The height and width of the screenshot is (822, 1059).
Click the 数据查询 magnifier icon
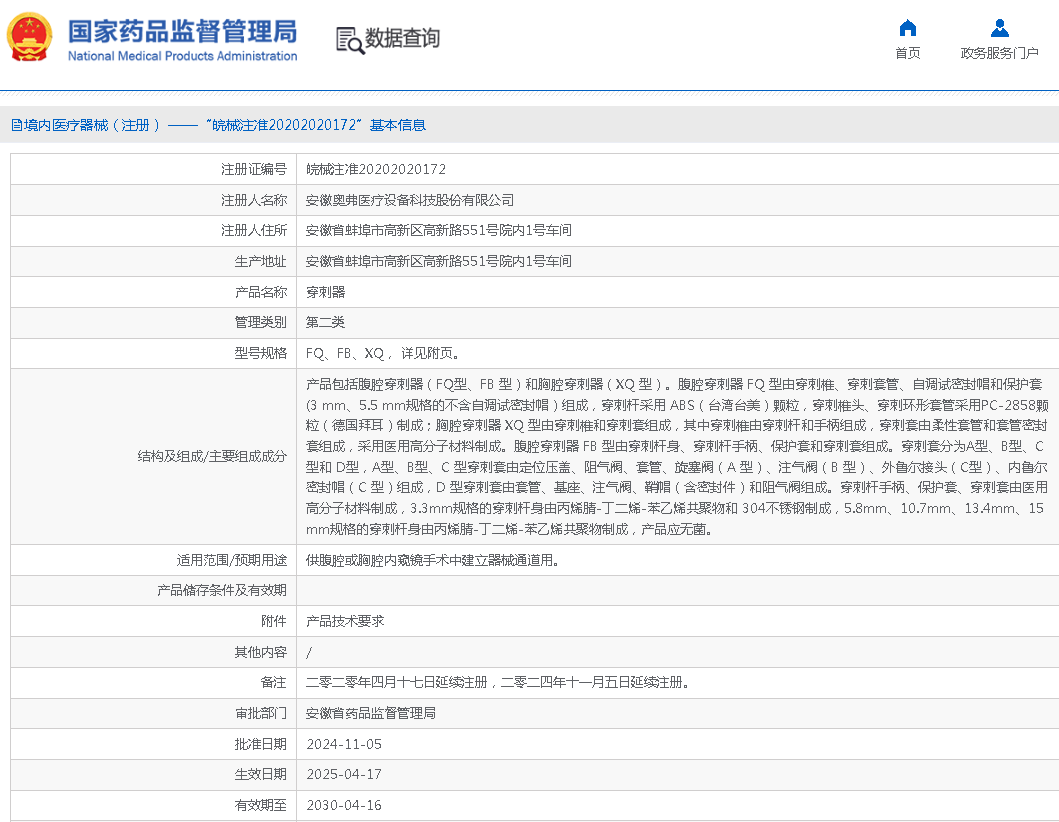349,39
